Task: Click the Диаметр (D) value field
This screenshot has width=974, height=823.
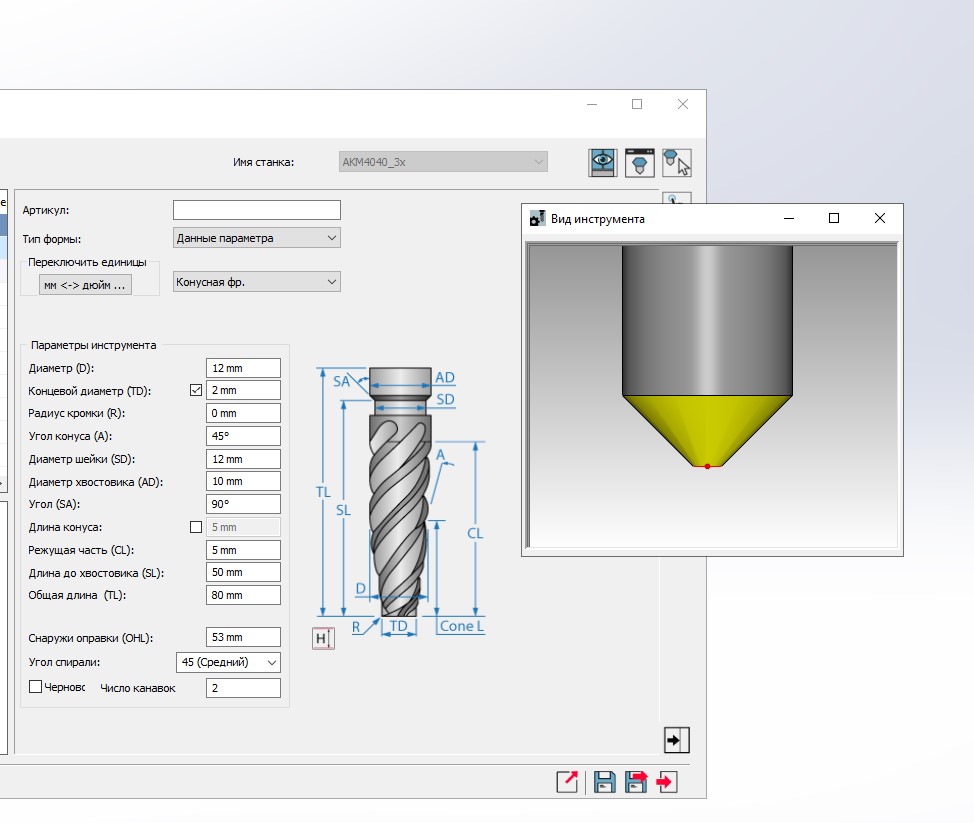Action: (243, 368)
